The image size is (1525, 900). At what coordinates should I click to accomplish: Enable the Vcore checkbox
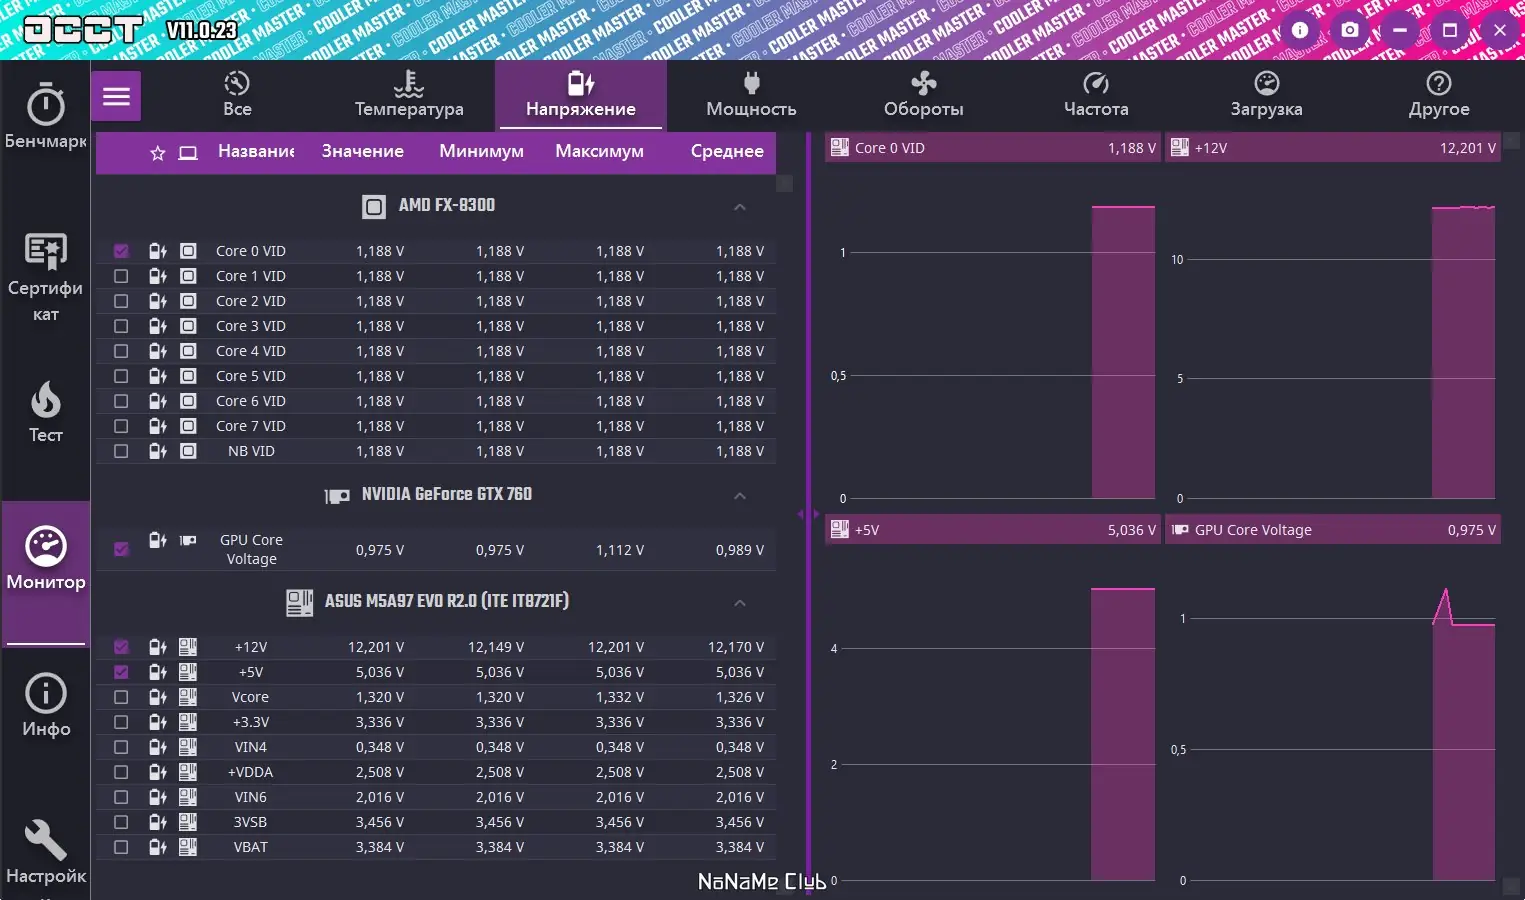[x=121, y=697]
